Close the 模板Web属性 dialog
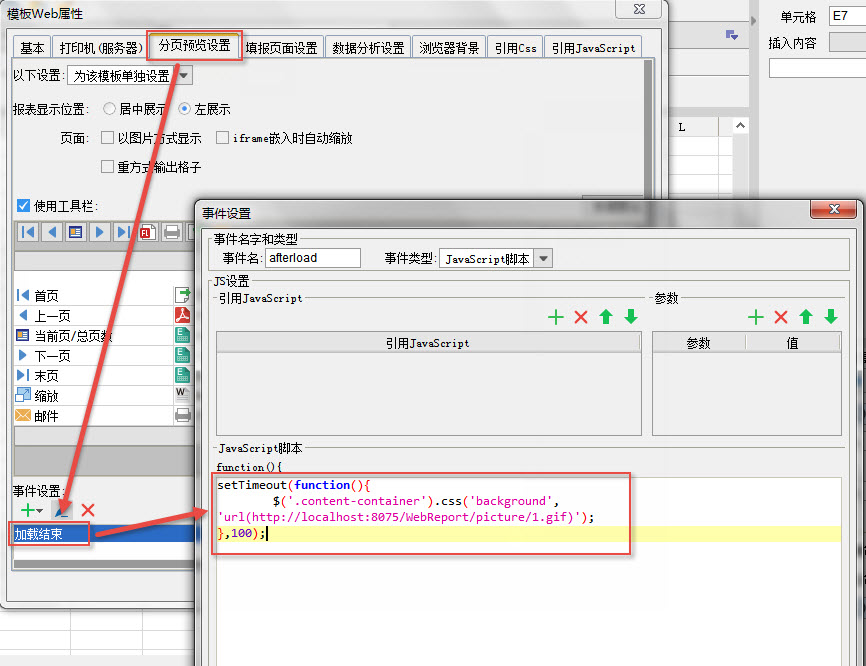Viewport: 866px width, 666px height. [638, 9]
